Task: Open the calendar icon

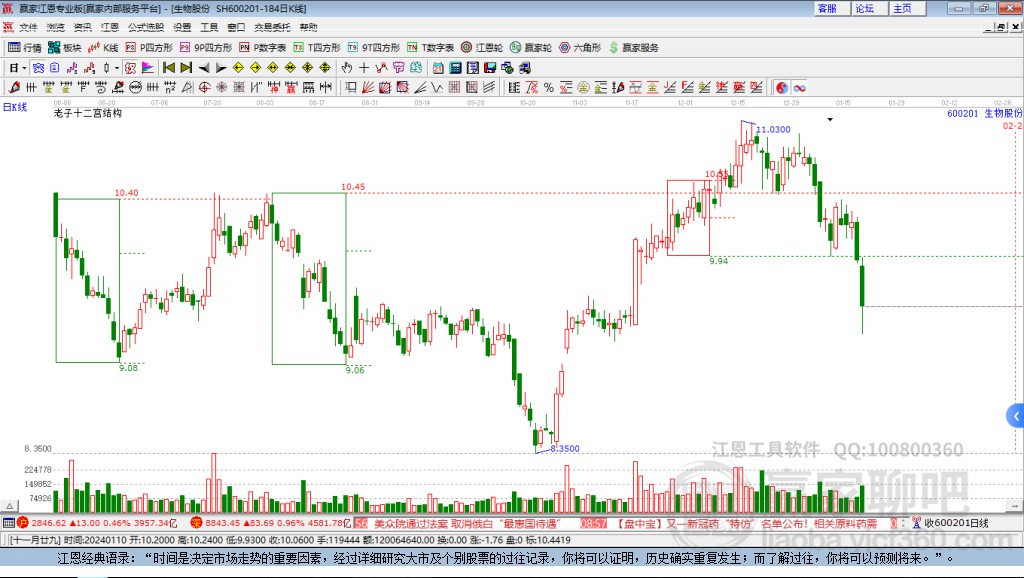Action: pos(438,68)
